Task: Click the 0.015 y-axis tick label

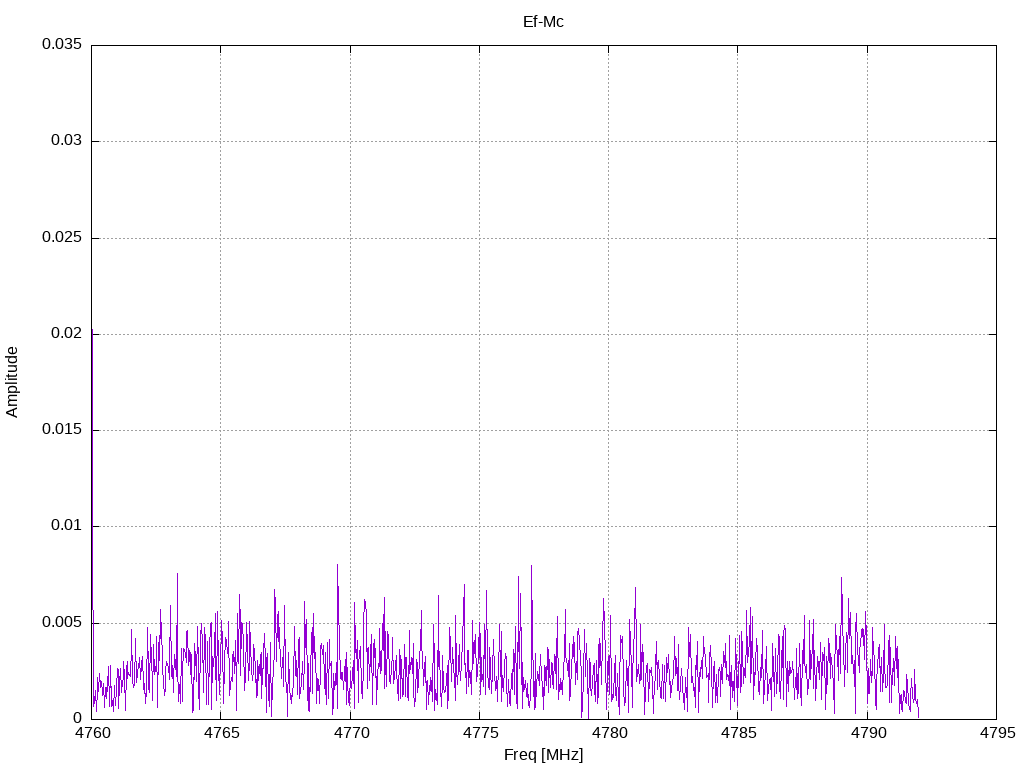Action: [x=61, y=430]
